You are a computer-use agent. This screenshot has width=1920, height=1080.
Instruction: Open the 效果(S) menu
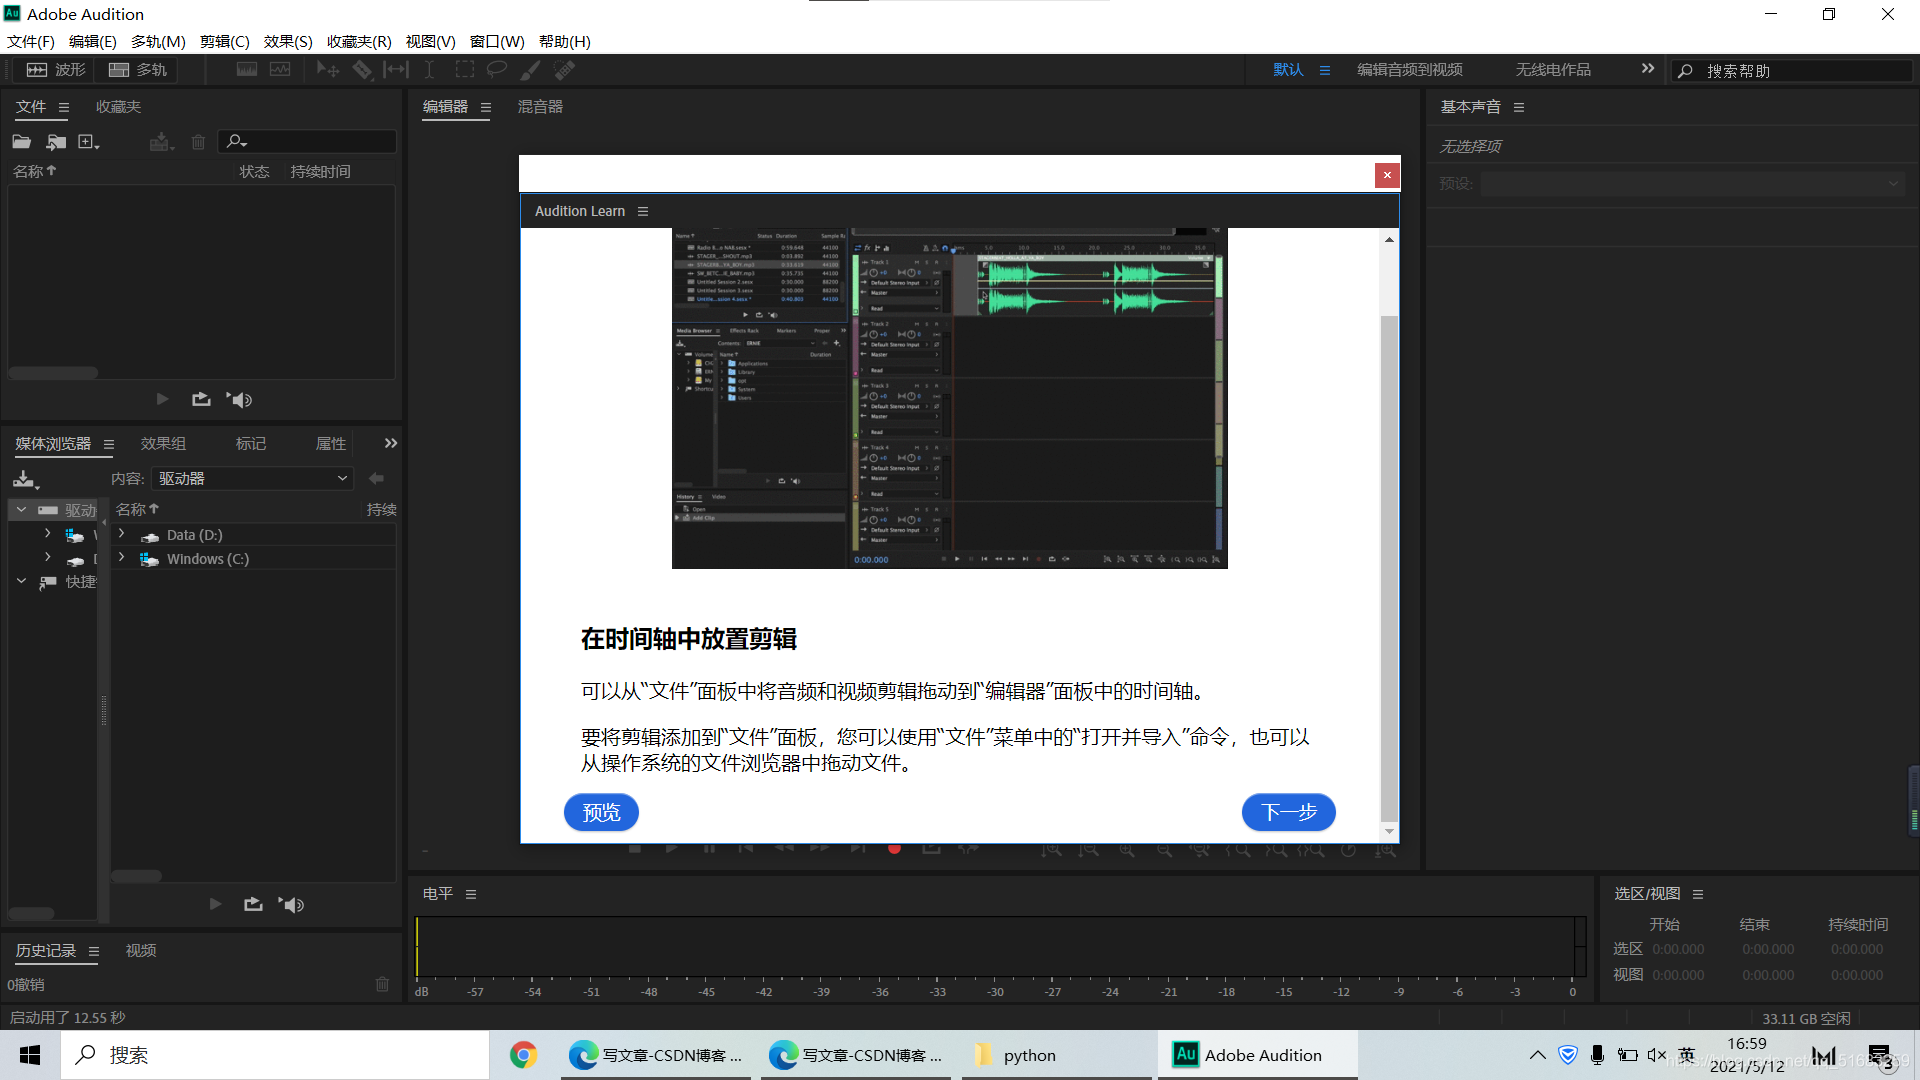pyautogui.click(x=288, y=42)
